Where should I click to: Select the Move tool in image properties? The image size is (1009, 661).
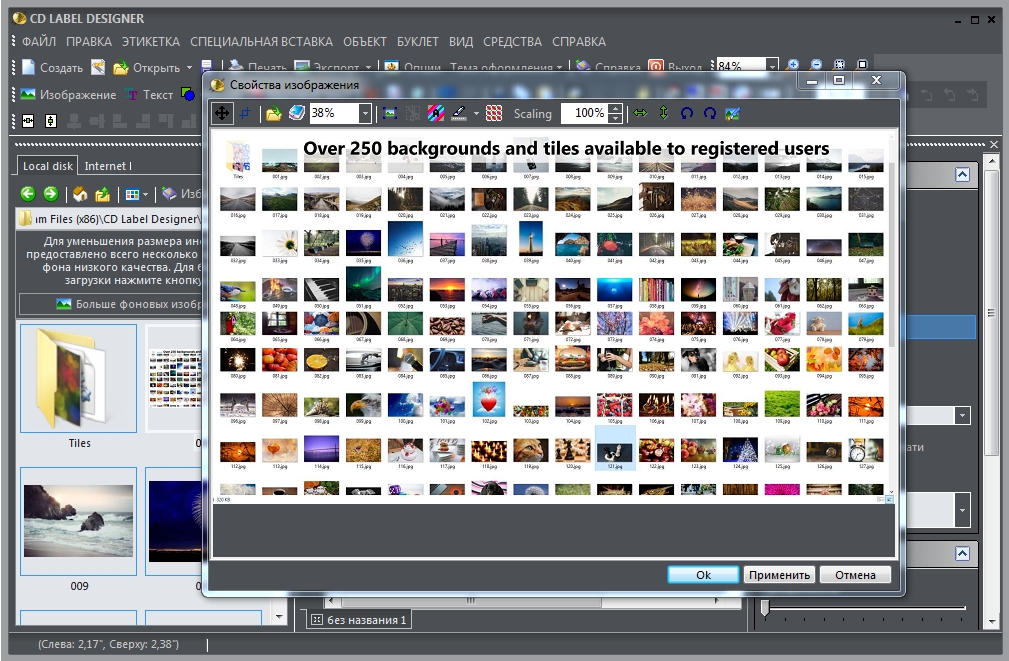pos(222,113)
